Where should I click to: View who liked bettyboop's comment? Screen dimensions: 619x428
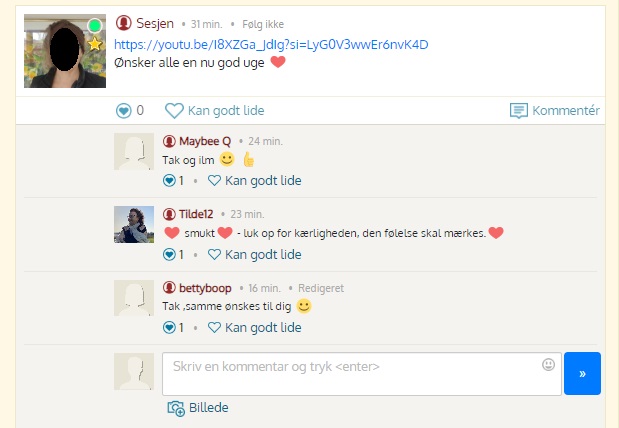173,328
